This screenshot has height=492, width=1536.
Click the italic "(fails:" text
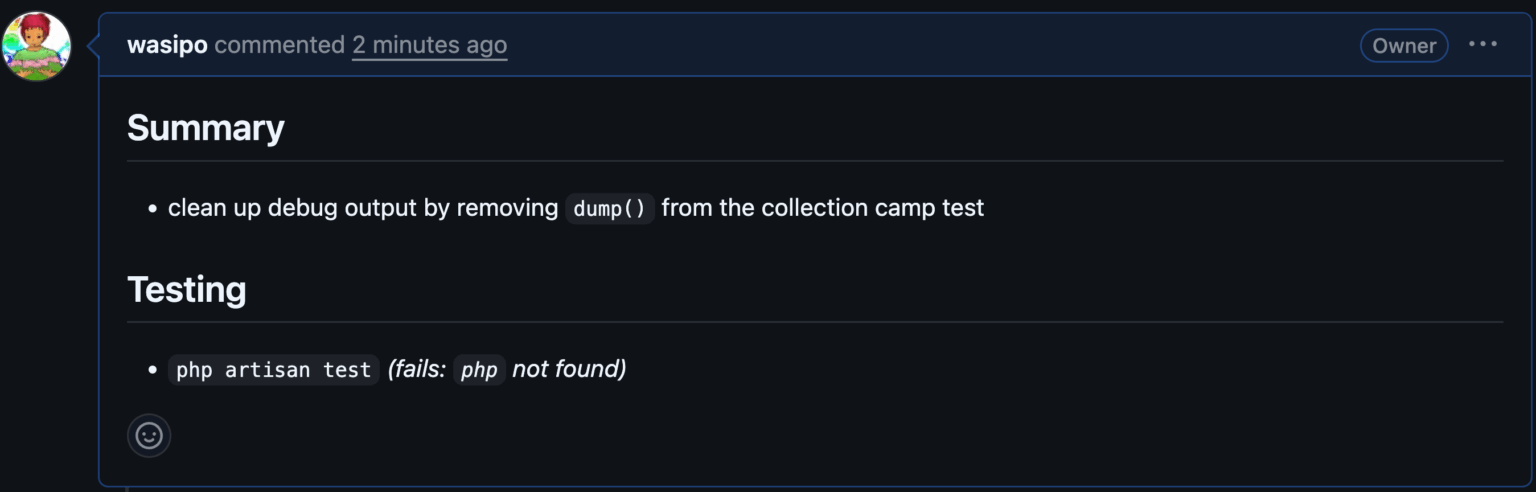click(x=416, y=369)
